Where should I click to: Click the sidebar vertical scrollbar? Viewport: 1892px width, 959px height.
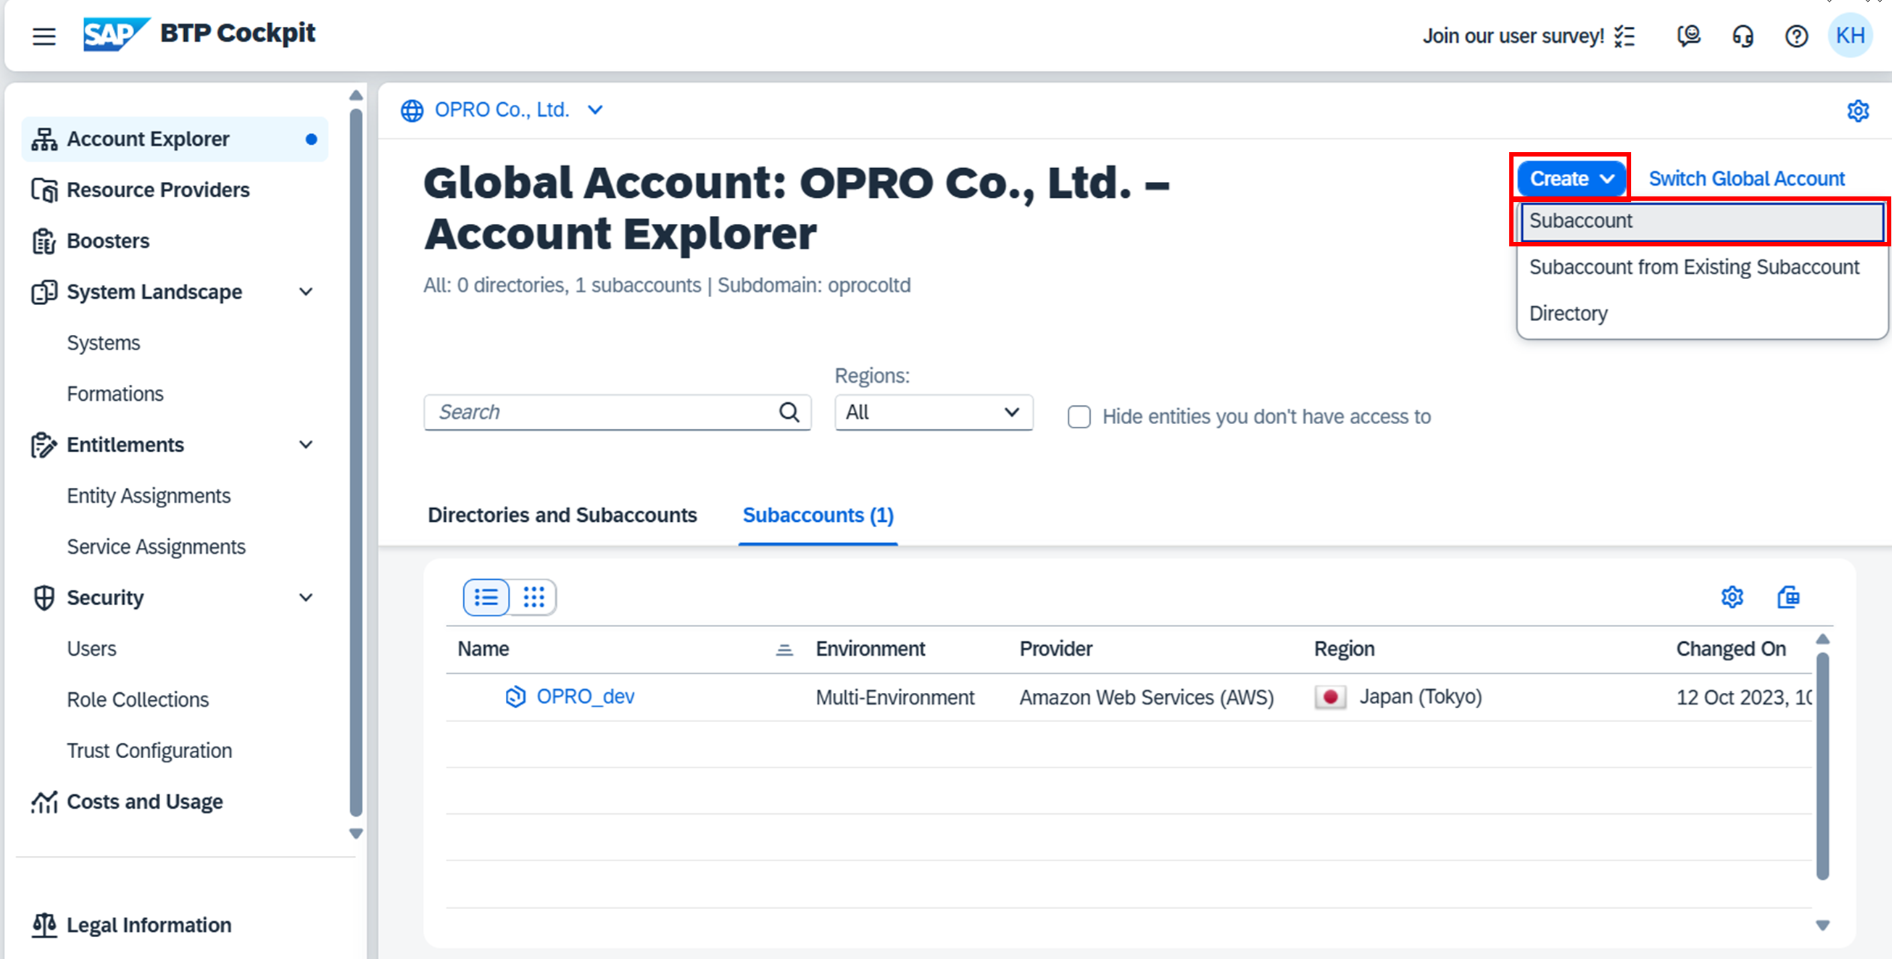click(x=356, y=460)
